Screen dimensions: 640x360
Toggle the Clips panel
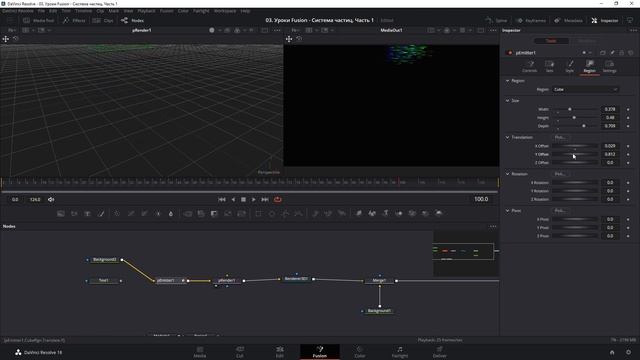pyautogui.click(x=103, y=20)
